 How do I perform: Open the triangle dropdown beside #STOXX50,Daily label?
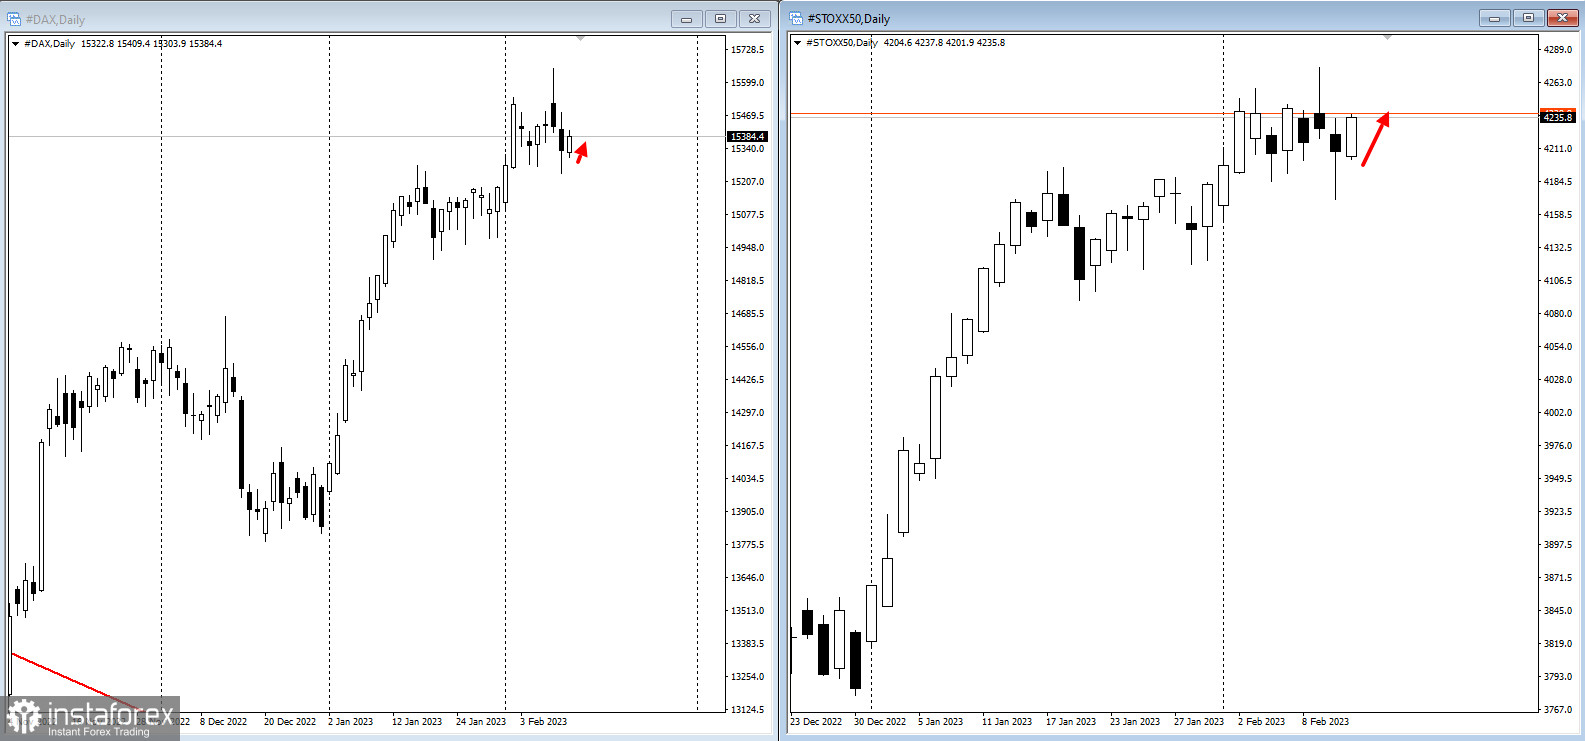(797, 43)
